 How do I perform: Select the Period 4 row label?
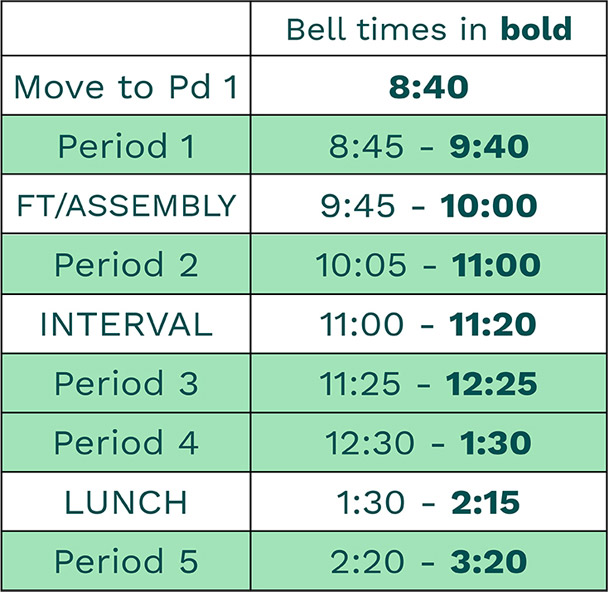(x=126, y=442)
